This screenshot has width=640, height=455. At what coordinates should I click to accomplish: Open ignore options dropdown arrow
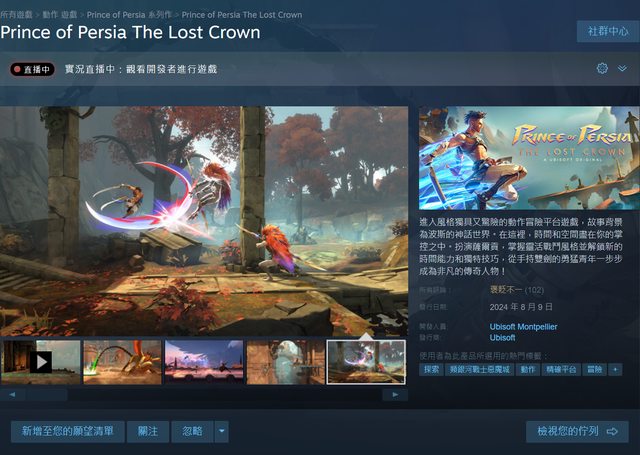tap(222, 431)
